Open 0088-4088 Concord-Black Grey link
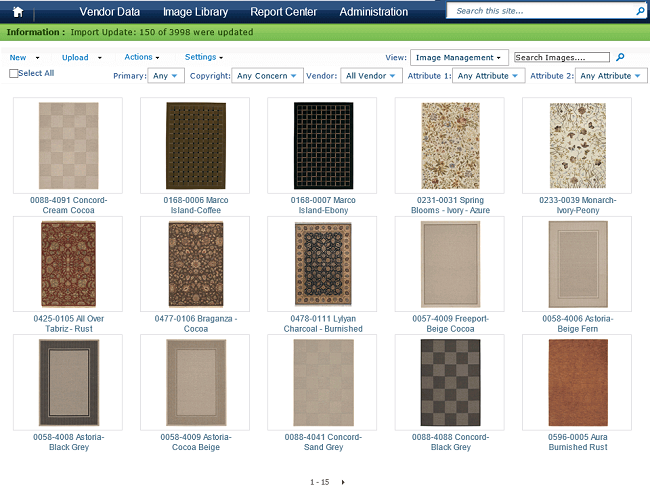 (450, 442)
